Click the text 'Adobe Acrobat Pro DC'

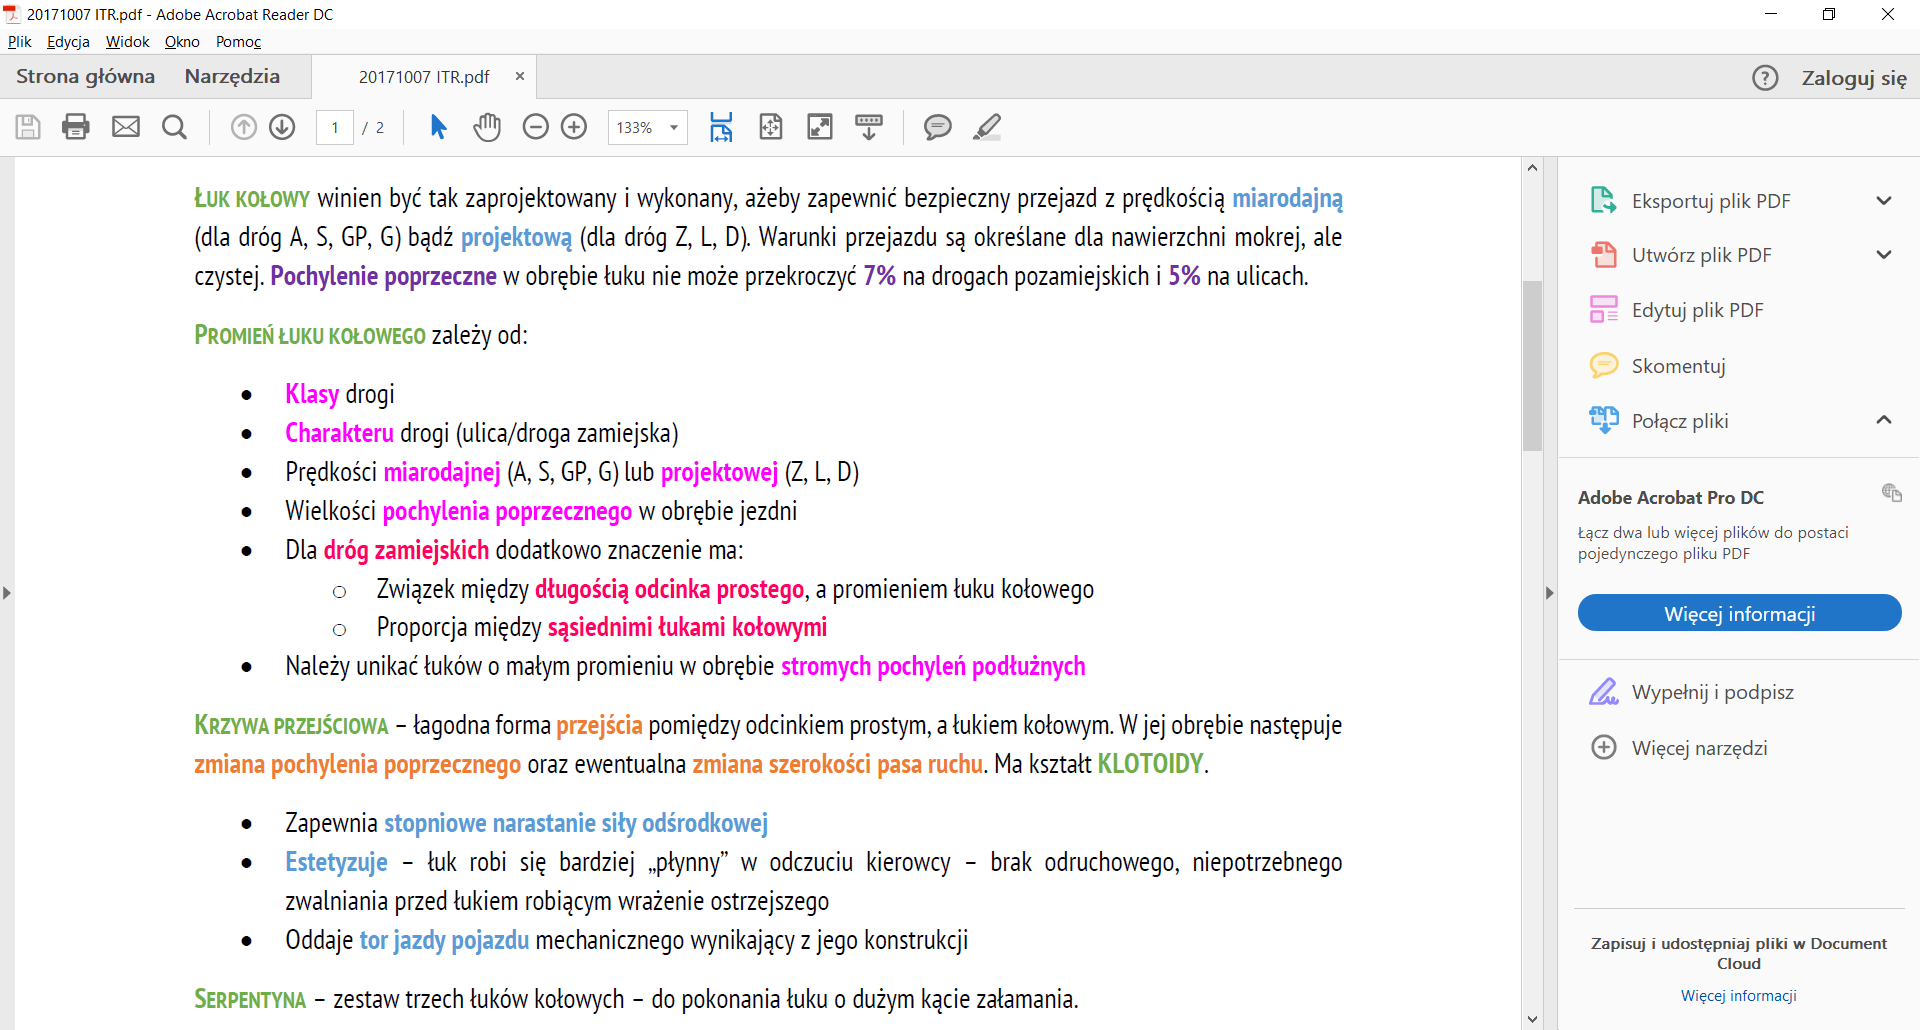click(x=1670, y=497)
